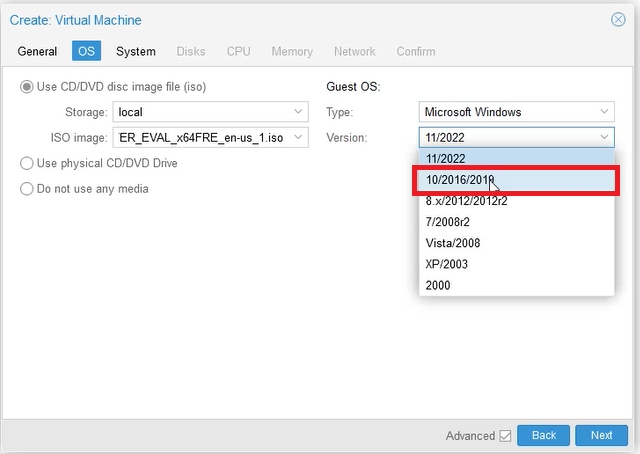The width and height of the screenshot is (640, 454).
Task: Click the active OS tab
Action: 86,51
